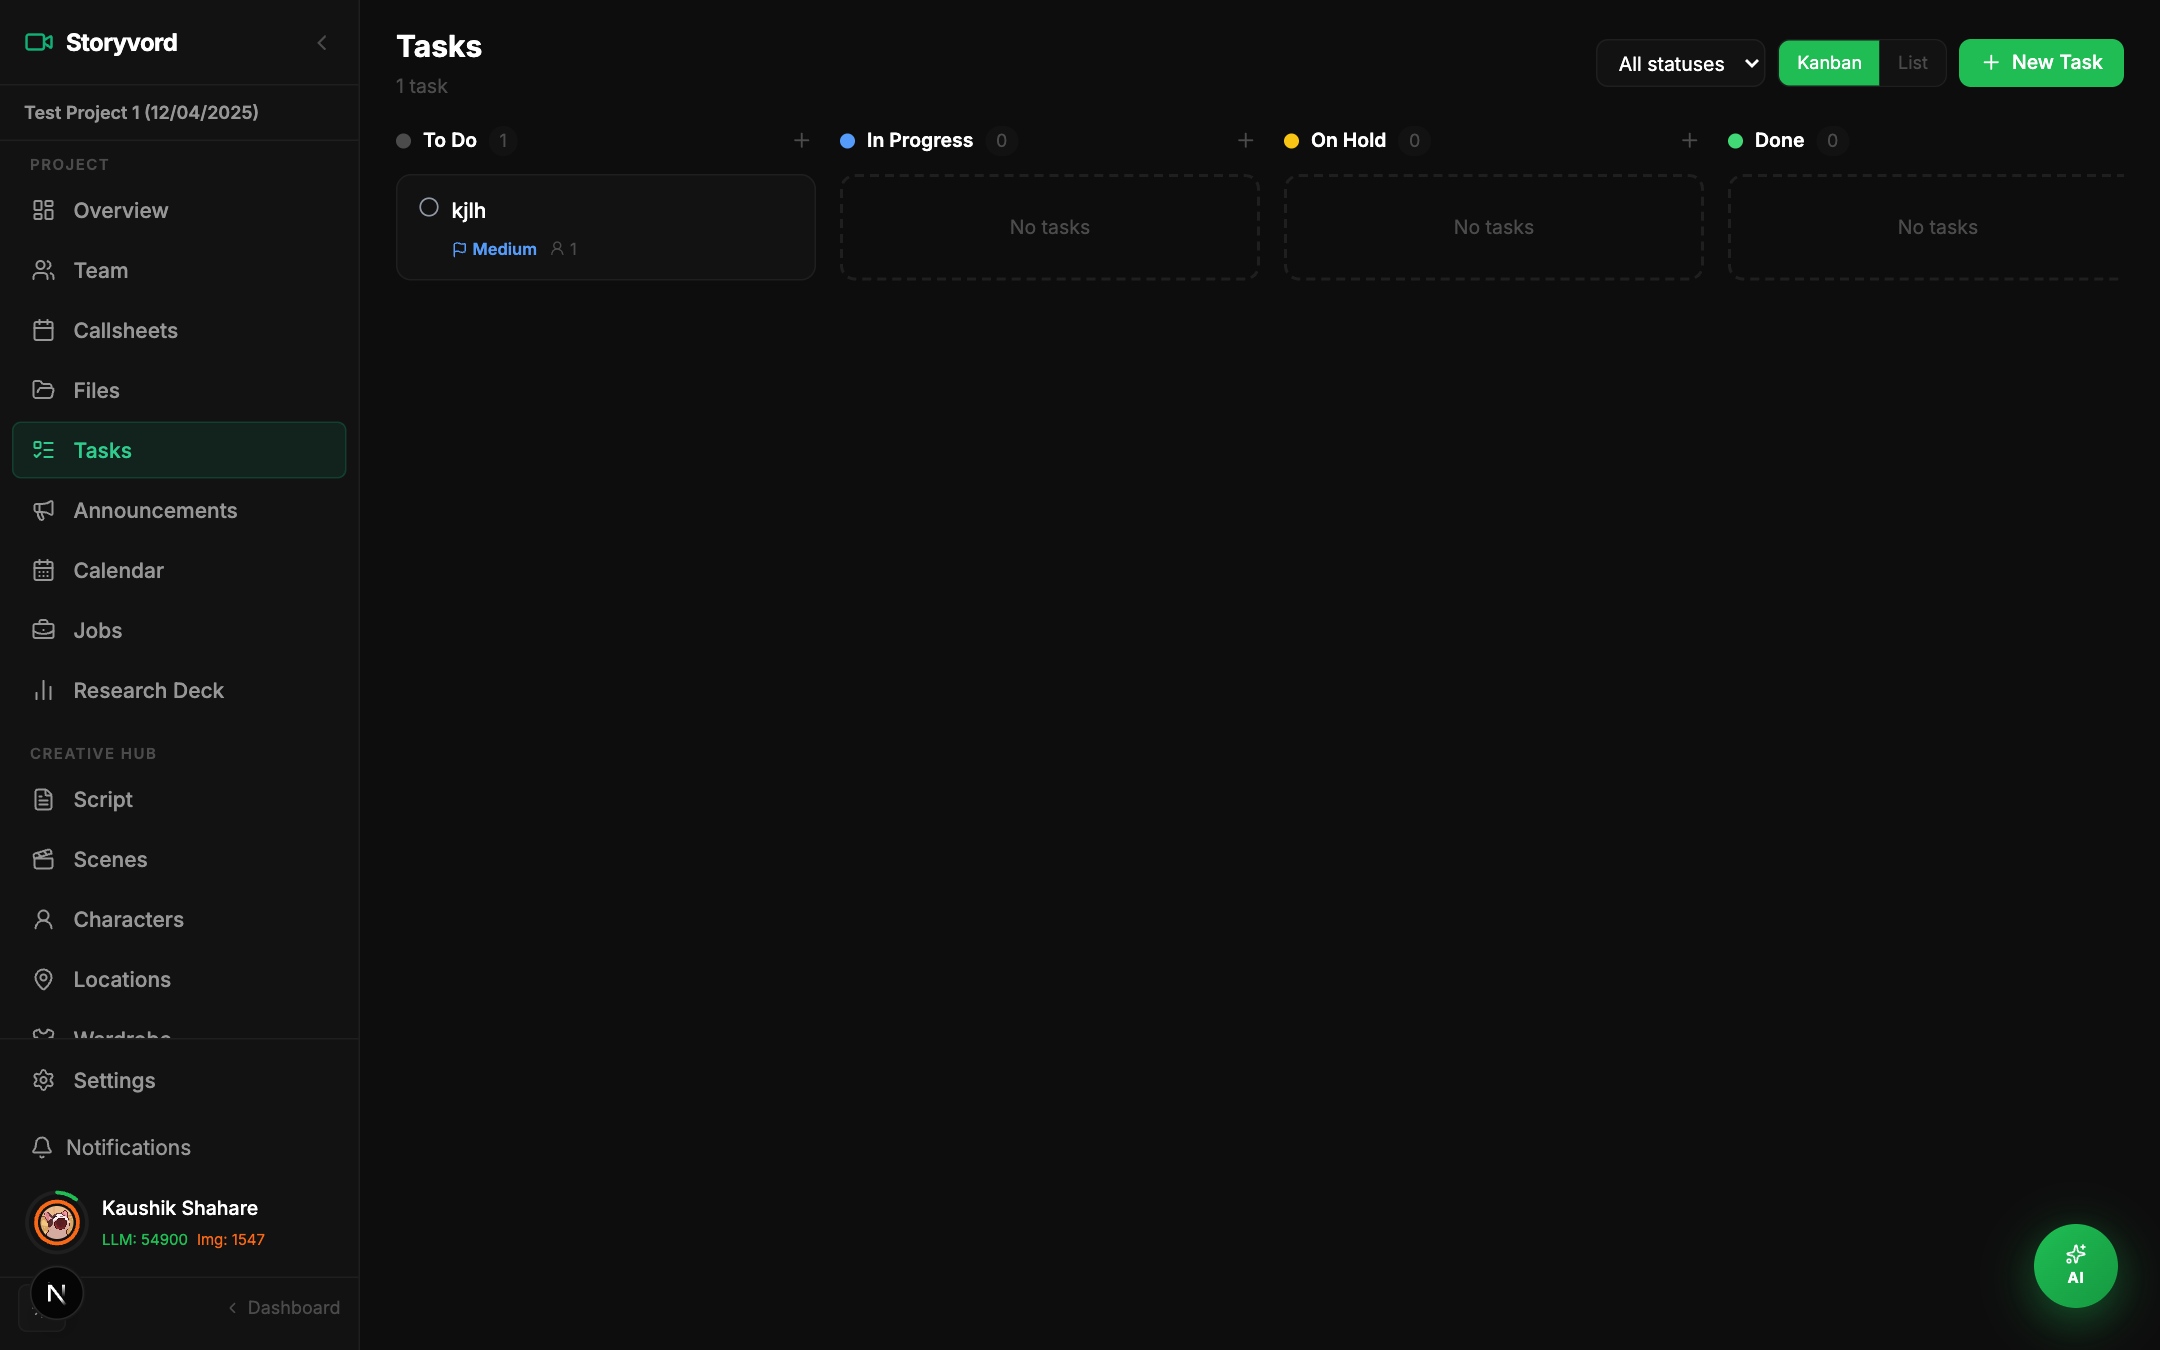
Task: Click the Calendar icon in the sidebar
Action: (x=43, y=570)
